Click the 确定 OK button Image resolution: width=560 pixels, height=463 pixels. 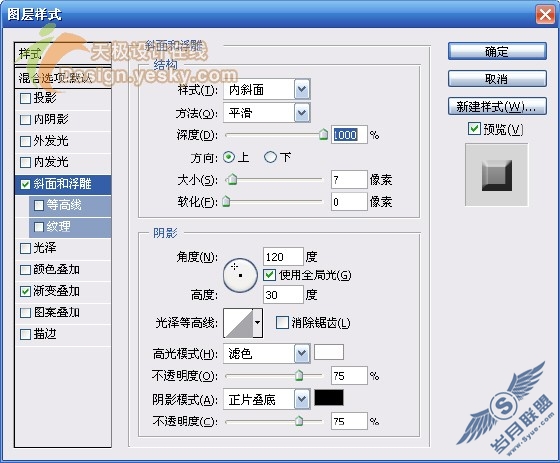click(497, 52)
